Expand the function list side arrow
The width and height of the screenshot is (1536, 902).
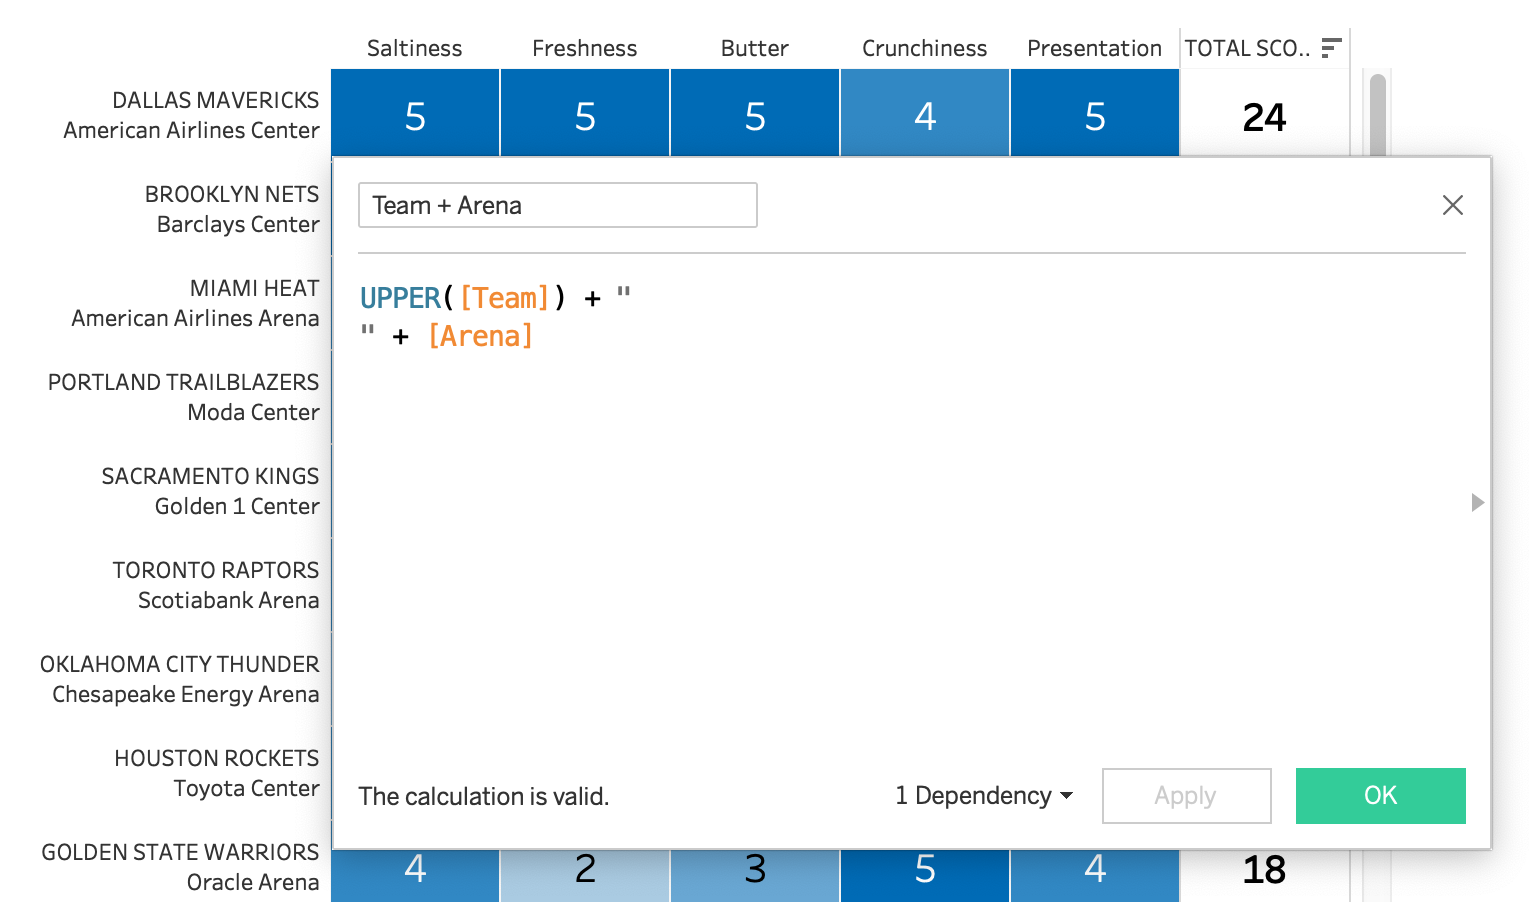1477,502
